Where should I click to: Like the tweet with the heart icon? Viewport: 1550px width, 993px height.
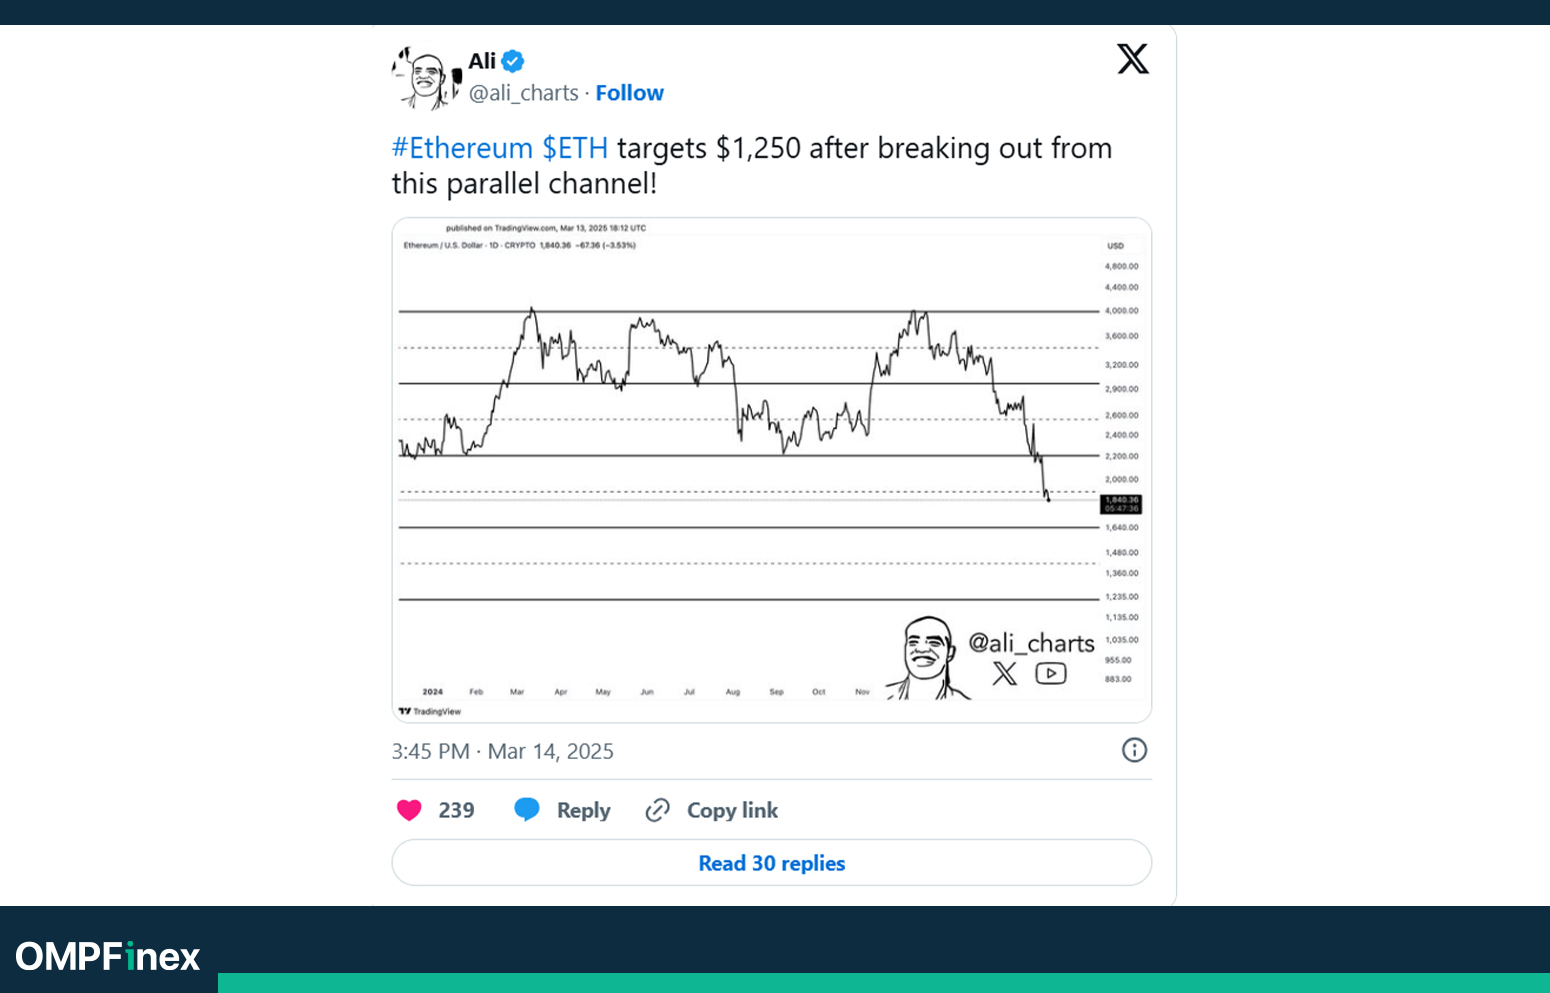(x=409, y=810)
